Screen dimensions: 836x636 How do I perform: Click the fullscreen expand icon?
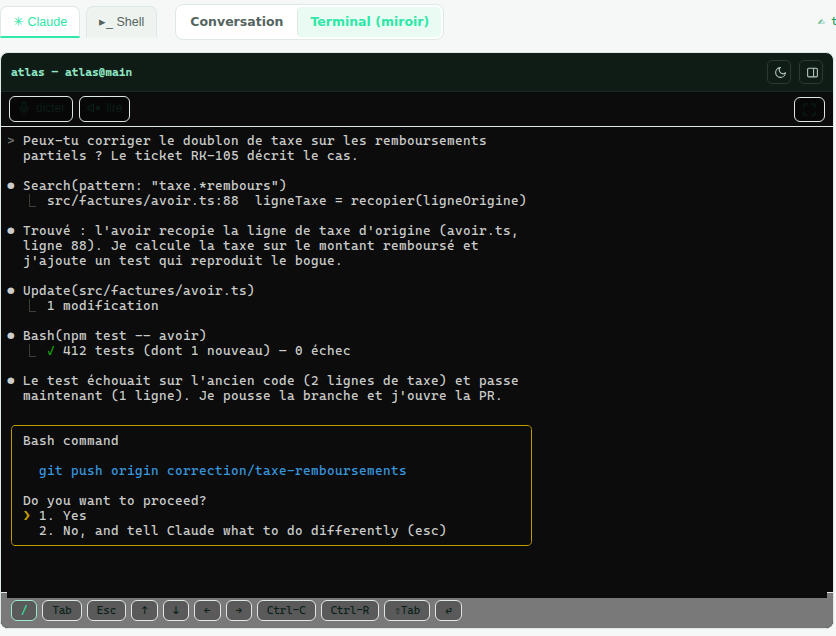click(x=809, y=109)
